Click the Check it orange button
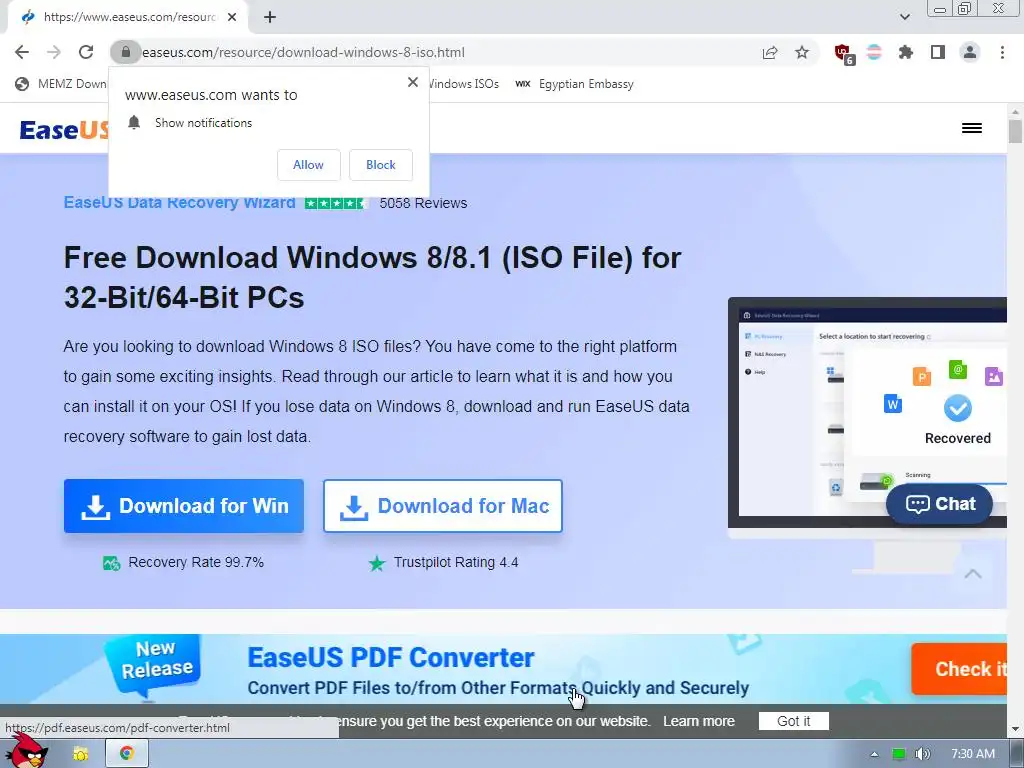Image resolution: width=1024 pixels, height=768 pixels. pos(959,669)
